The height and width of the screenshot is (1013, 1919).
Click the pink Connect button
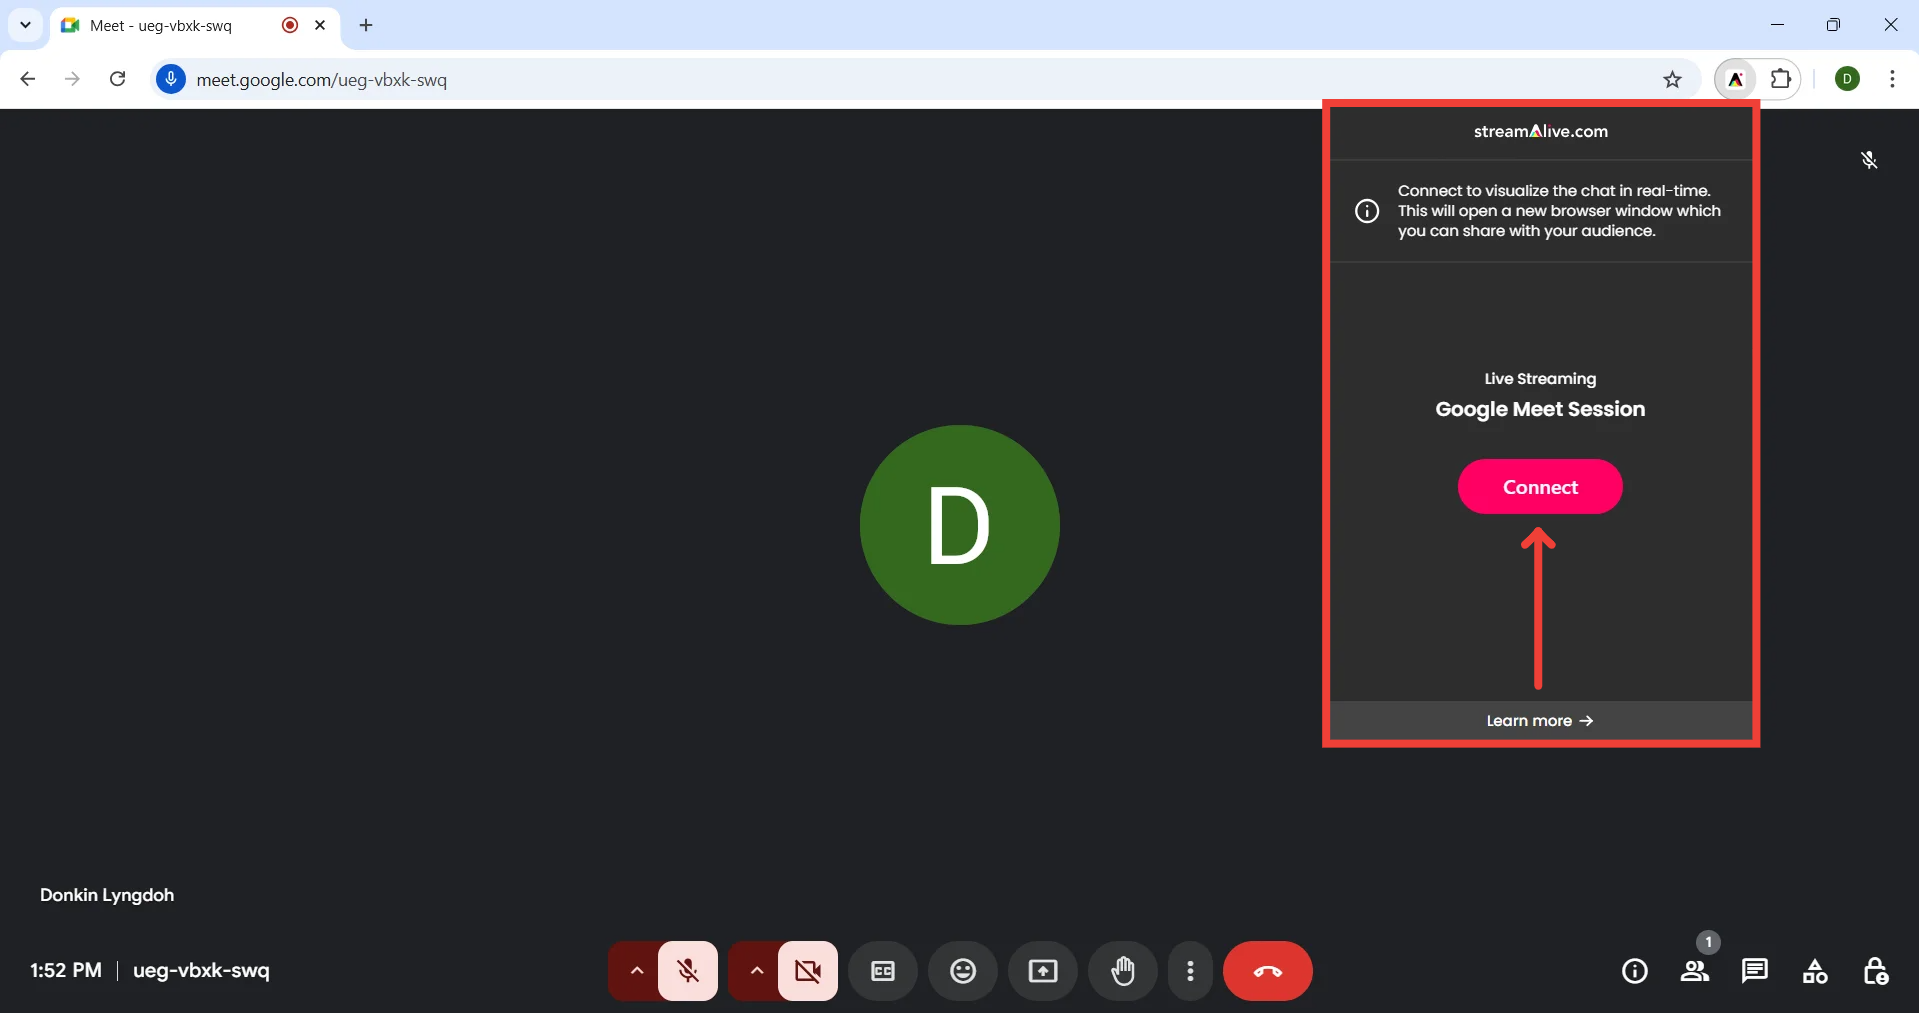[x=1540, y=487]
